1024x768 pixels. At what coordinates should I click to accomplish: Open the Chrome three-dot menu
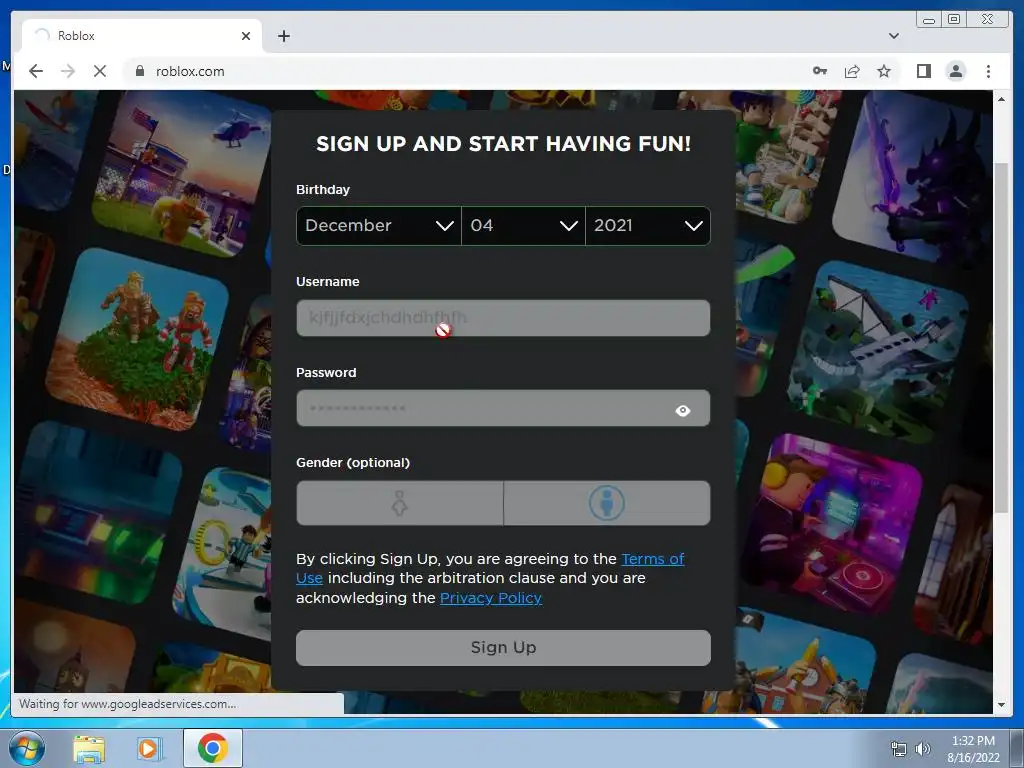[x=988, y=71]
